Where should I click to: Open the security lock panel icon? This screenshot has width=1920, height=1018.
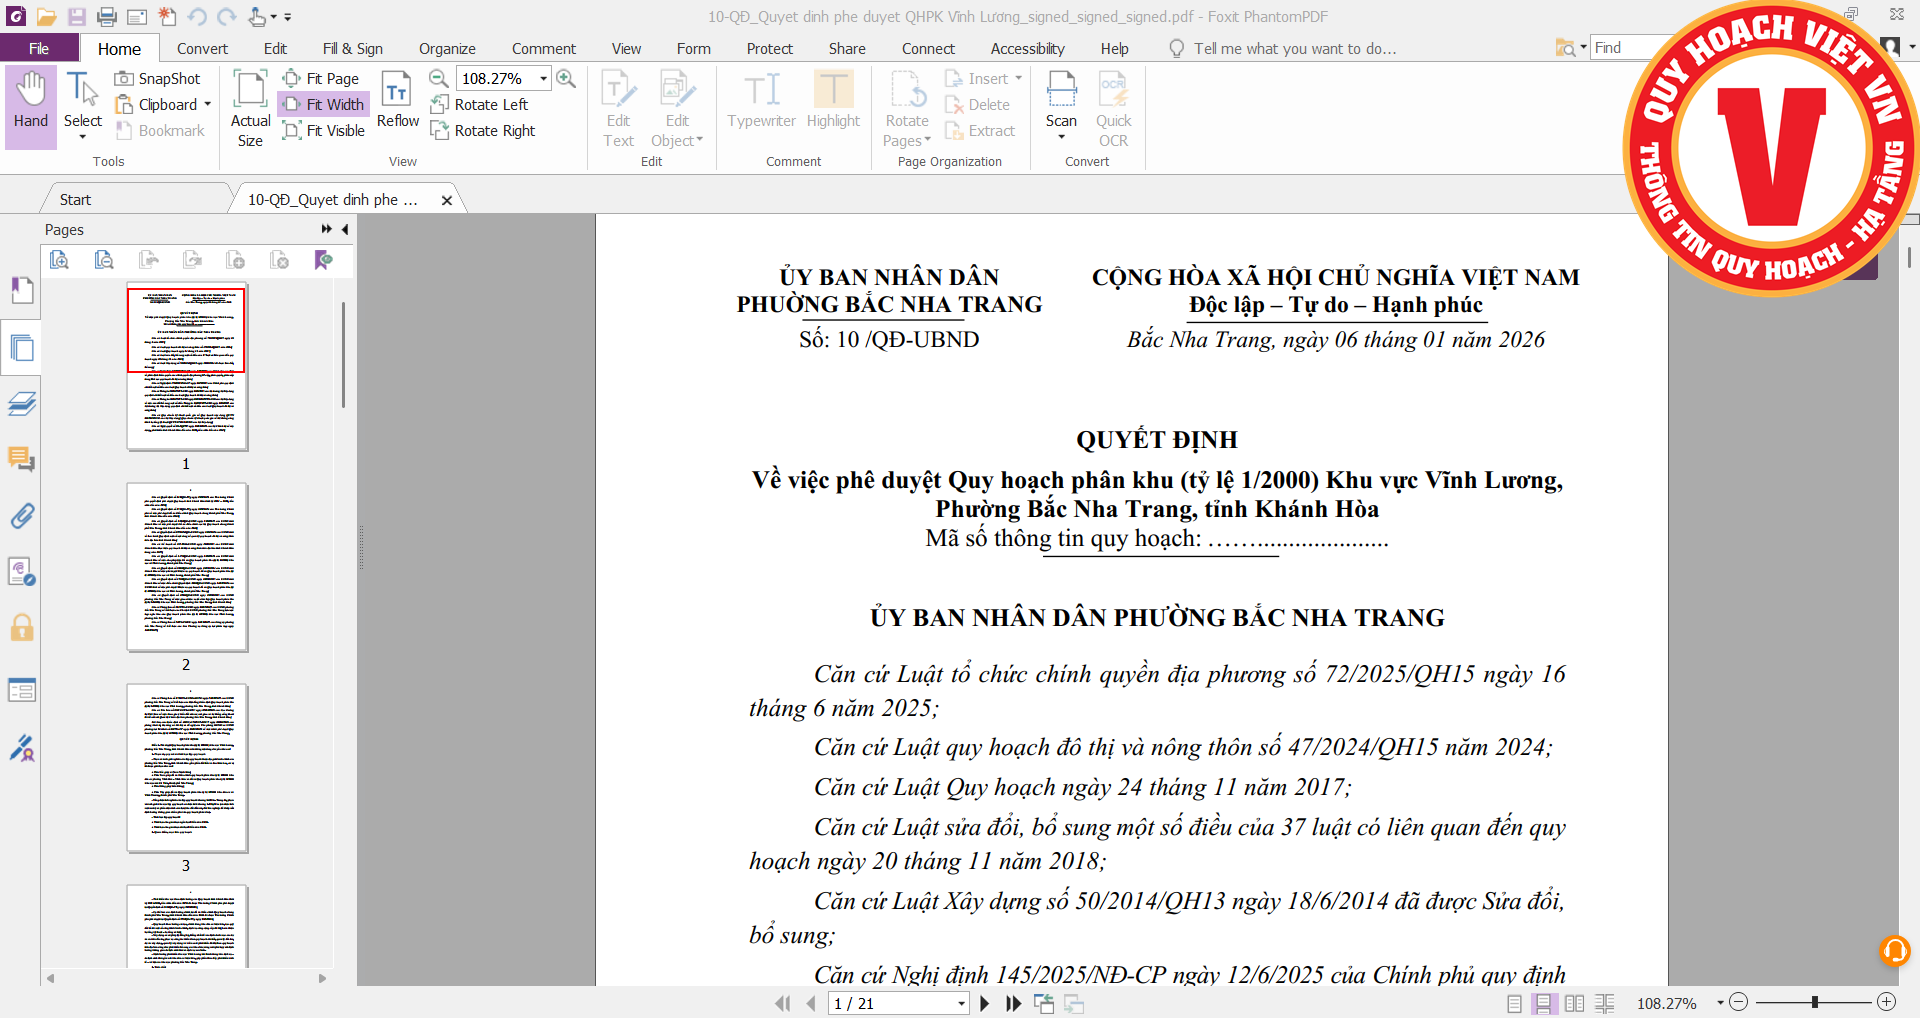pyautogui.click(x=21, y=628)
